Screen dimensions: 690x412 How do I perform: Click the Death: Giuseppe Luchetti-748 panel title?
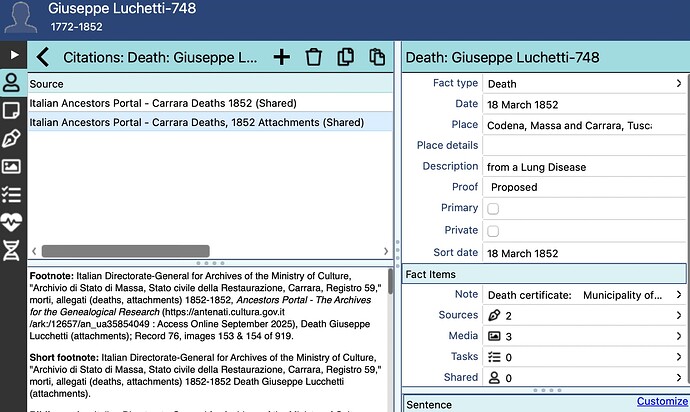pos(502,57)
